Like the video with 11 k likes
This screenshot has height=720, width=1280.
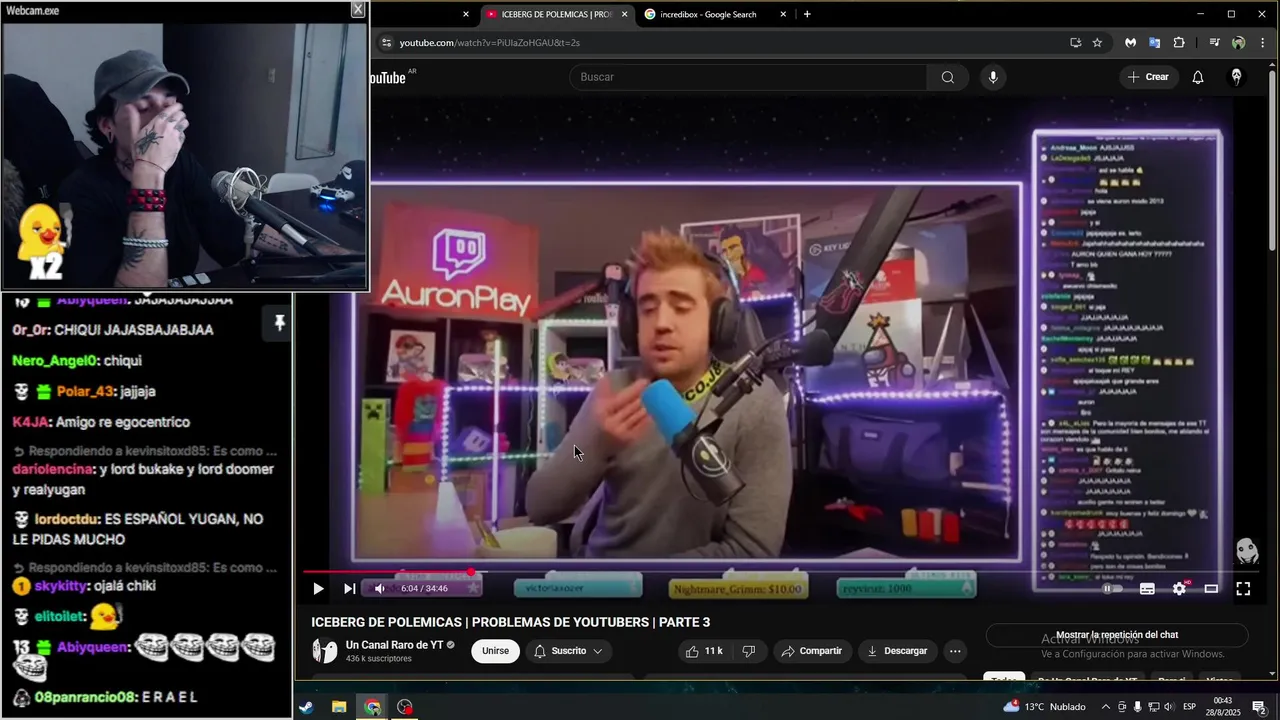(x=703, y=651)
